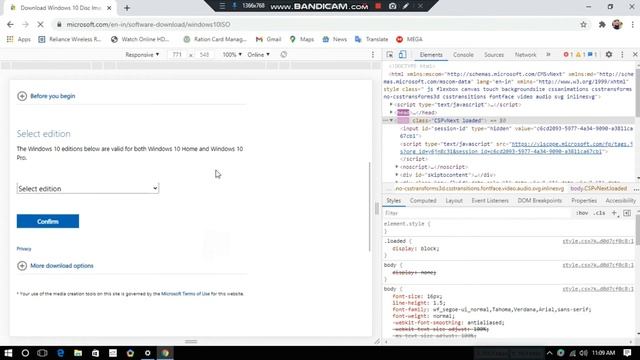Open the Apps bookmark
This screenshot has height=360, width=640.
click(19, 39)
